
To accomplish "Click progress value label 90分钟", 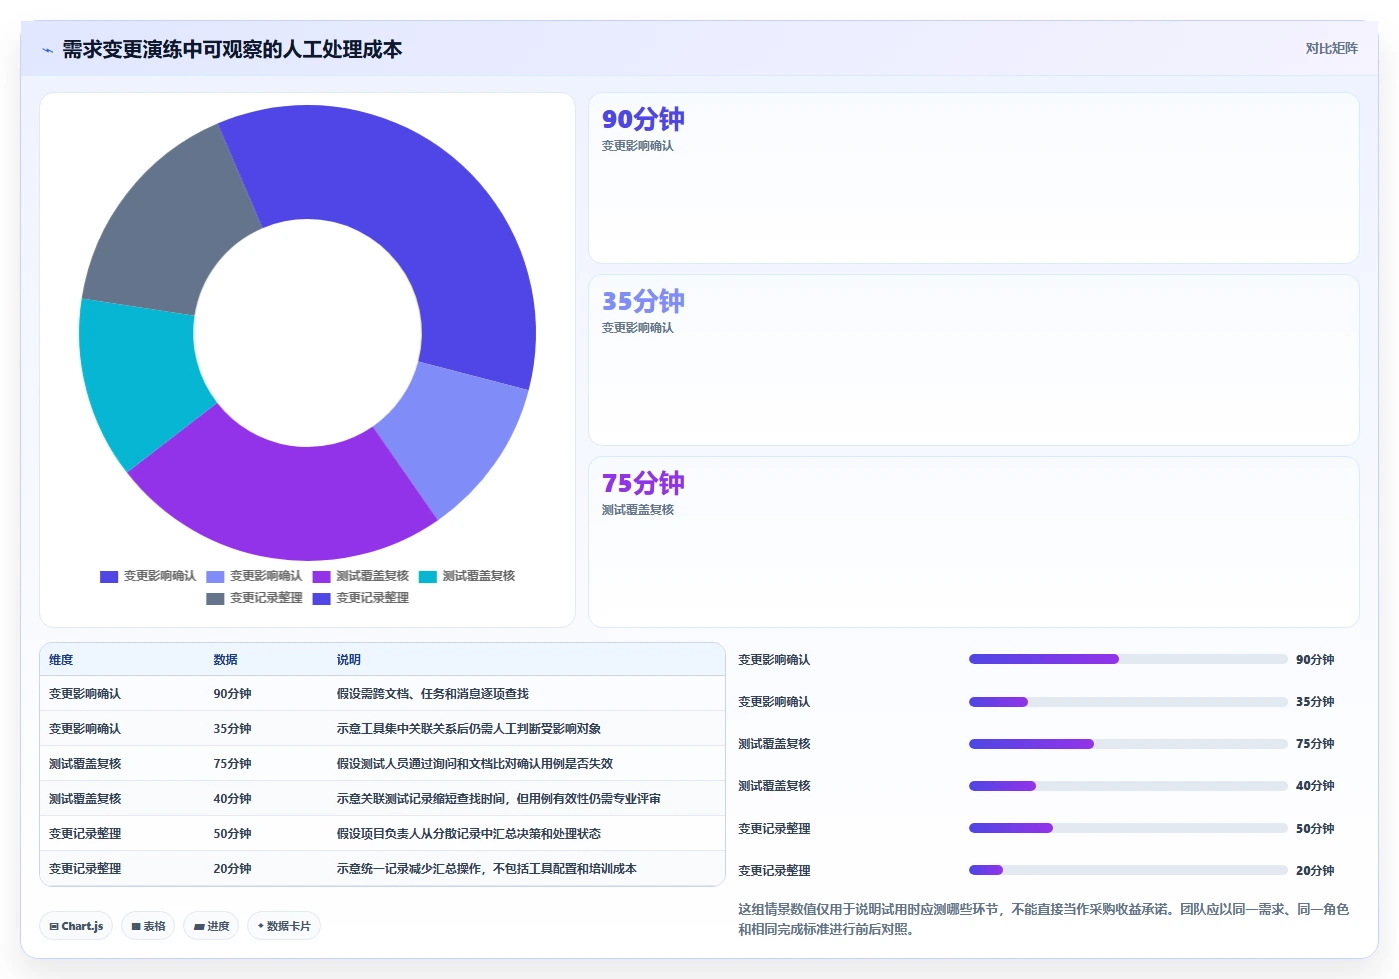I will (1315, 660).
